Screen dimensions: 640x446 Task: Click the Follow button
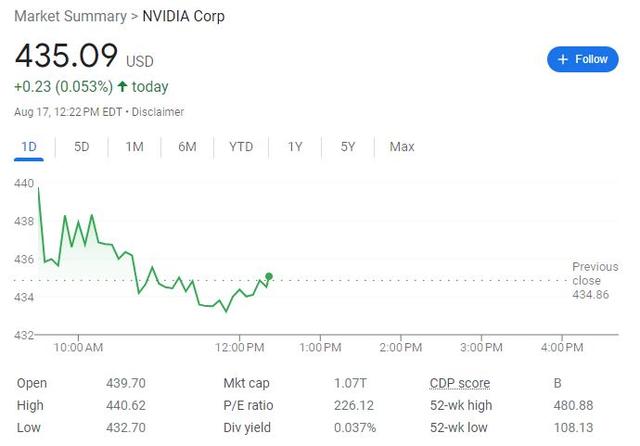[x=582, y=59]
